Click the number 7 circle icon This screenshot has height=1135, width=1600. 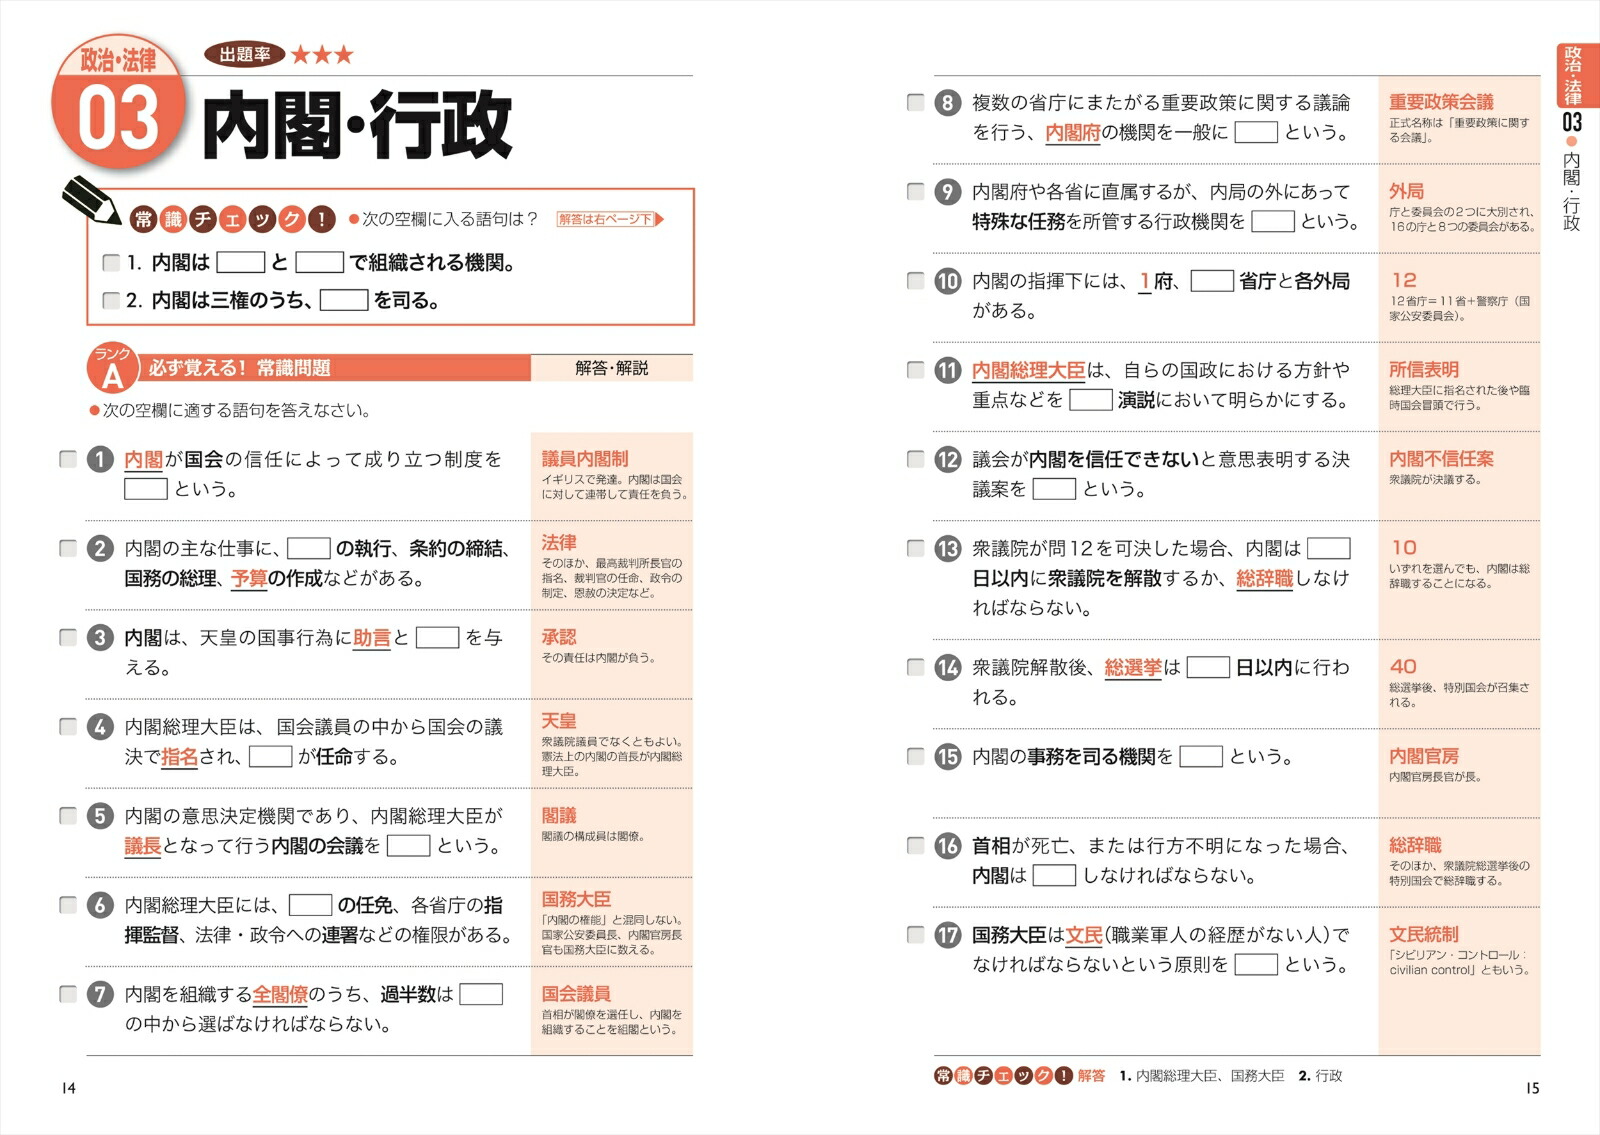(100, 994)
